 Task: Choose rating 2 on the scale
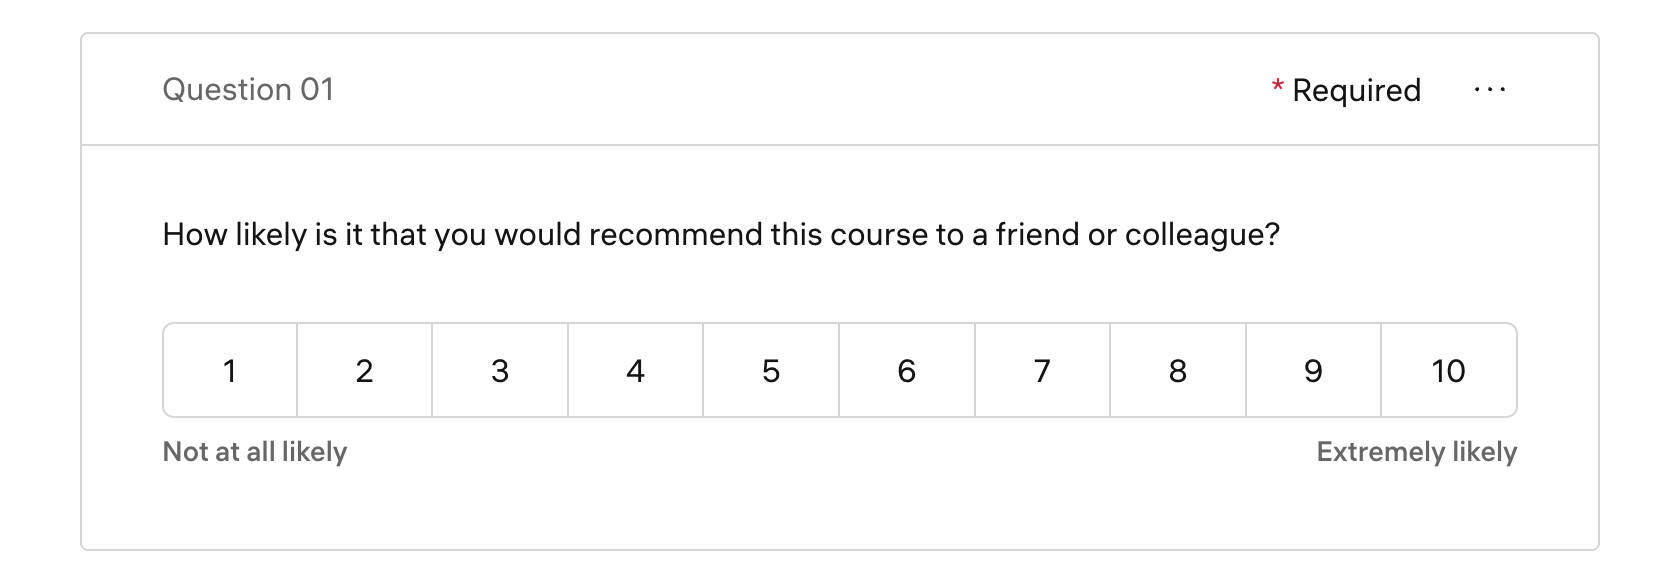pos(365,371)
